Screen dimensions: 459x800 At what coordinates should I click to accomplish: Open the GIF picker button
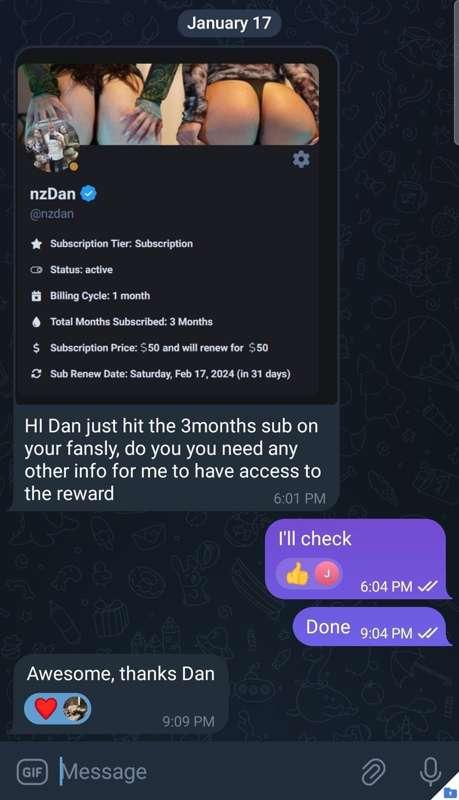[x=33, y=772]
